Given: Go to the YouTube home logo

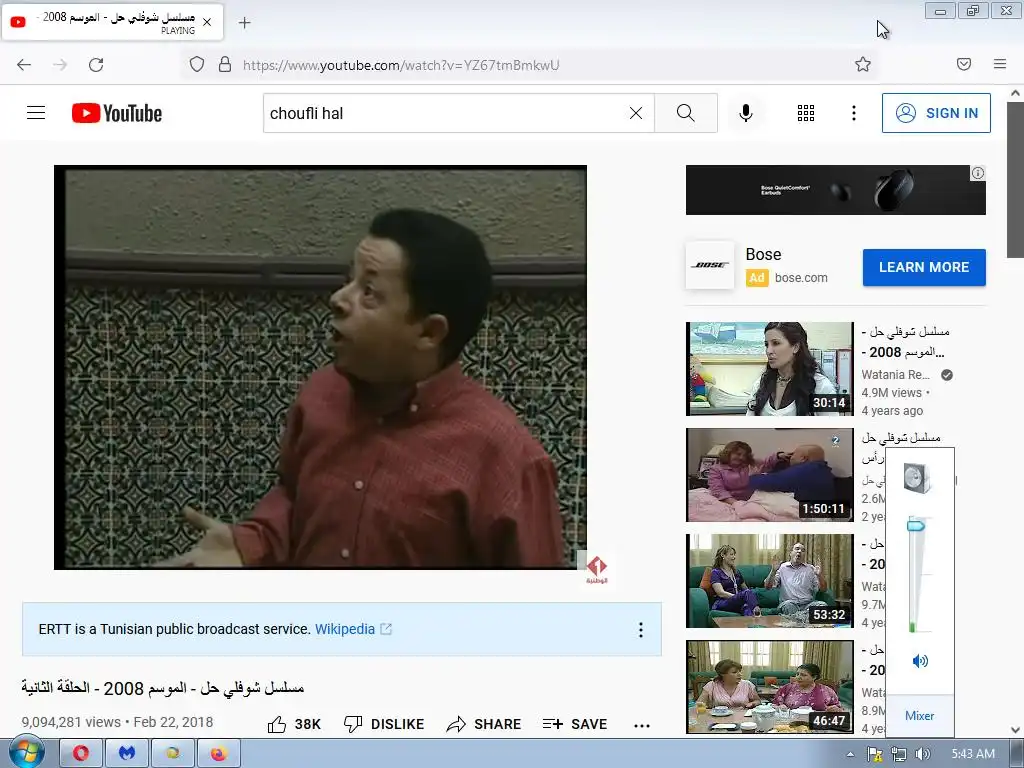Looking at the screenshot, I should 117,113.
